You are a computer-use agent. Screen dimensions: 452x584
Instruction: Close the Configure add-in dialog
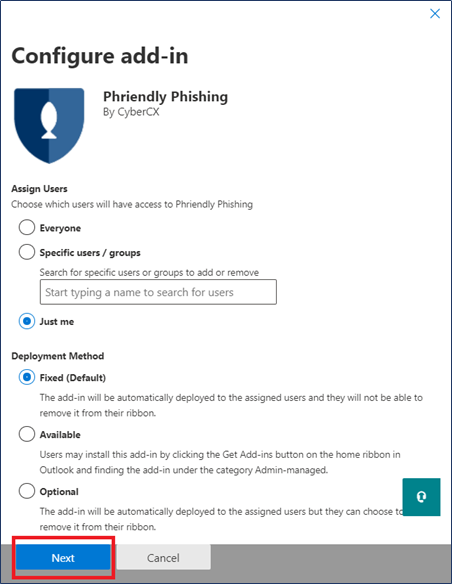(x=435, y=14)
